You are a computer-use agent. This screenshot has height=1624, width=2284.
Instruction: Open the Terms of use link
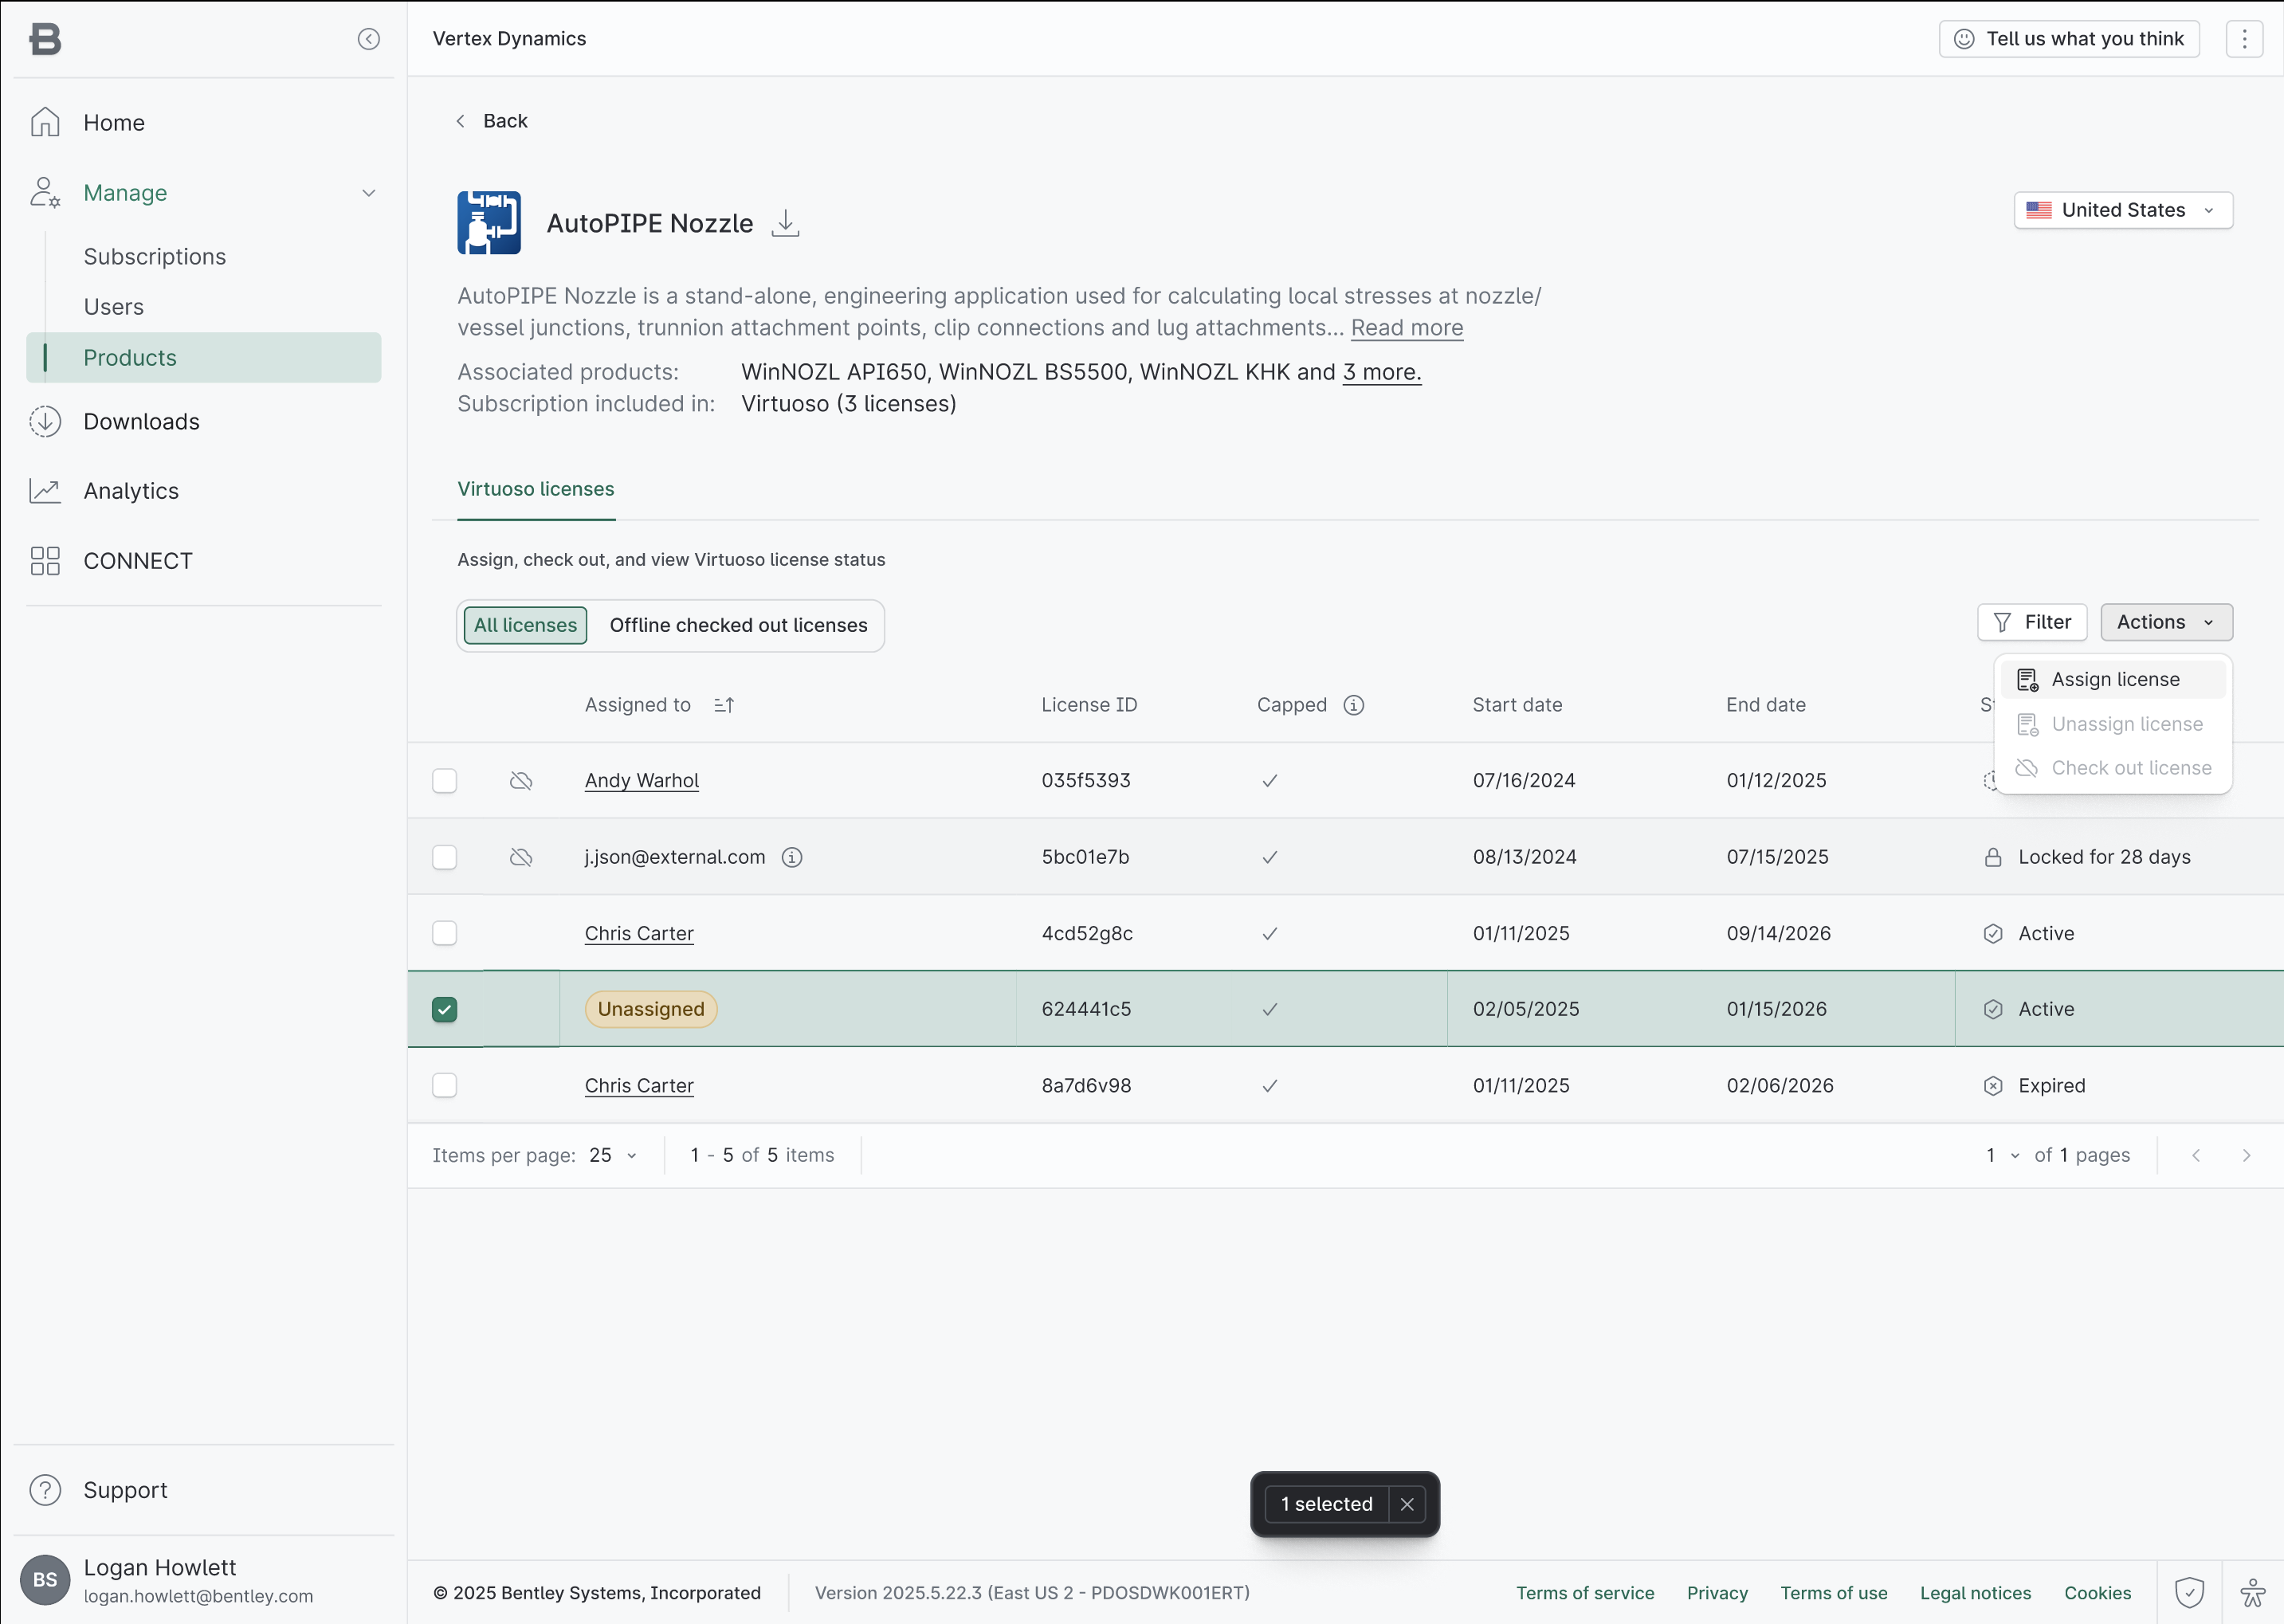point(1834,1593)
